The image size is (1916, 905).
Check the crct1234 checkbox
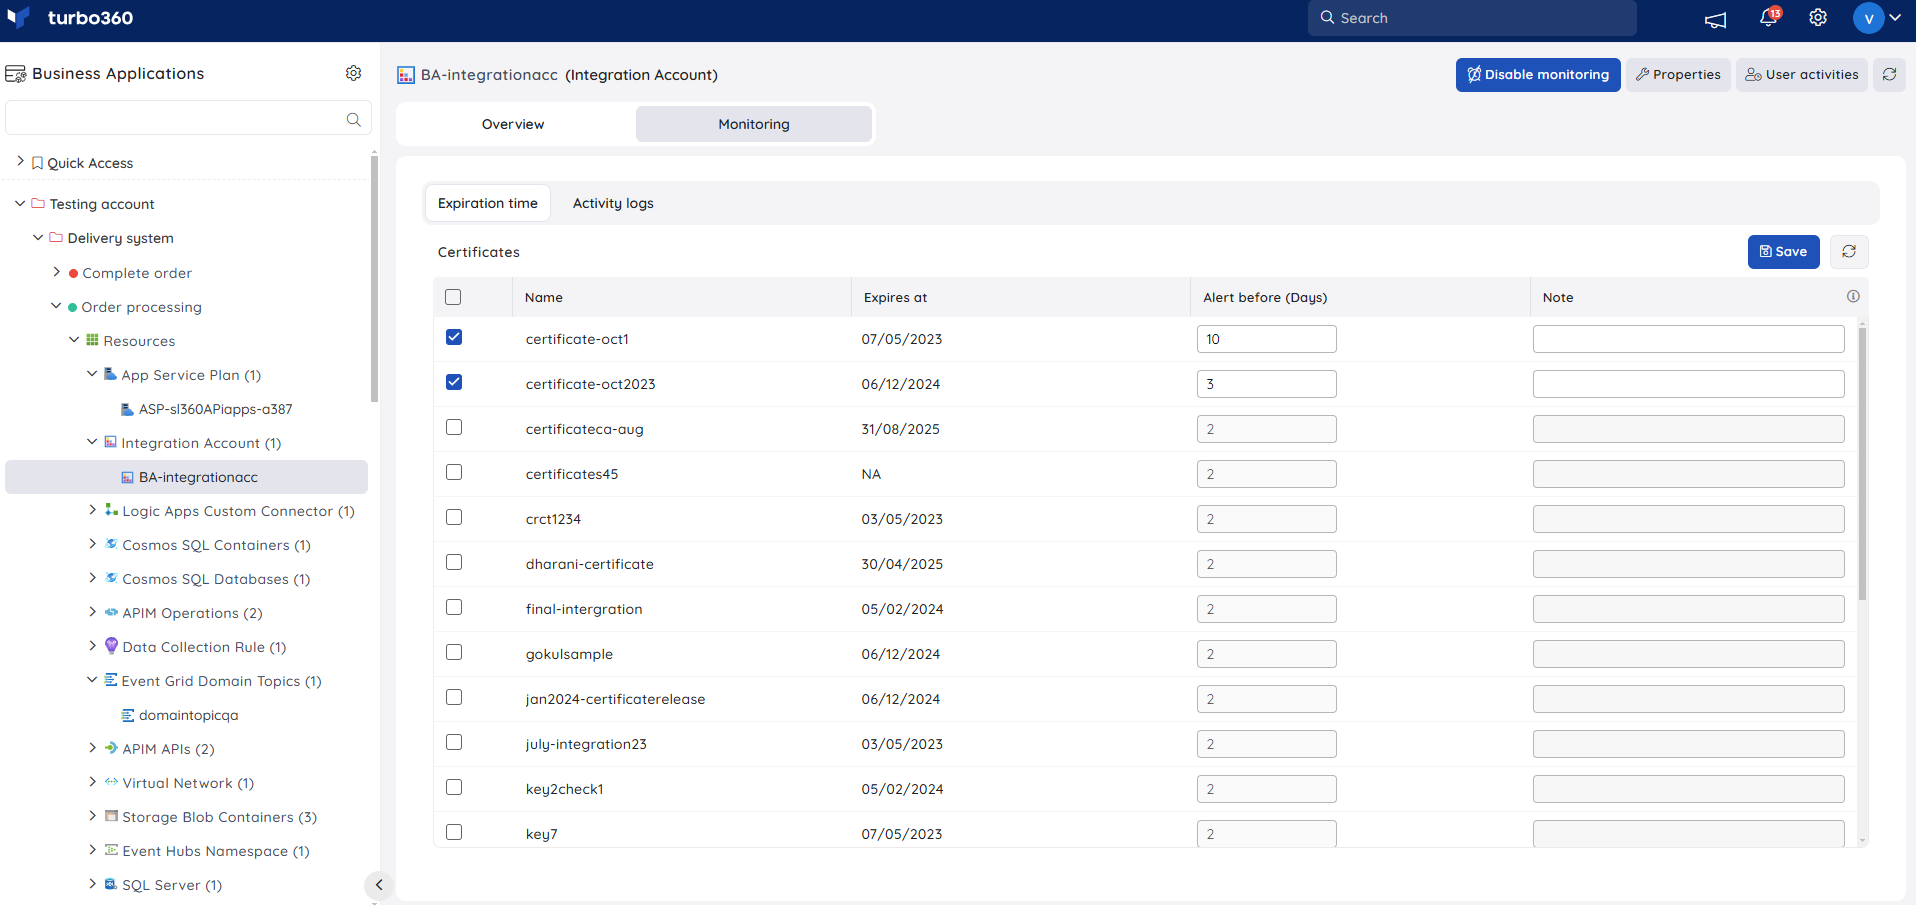(454, 517)
